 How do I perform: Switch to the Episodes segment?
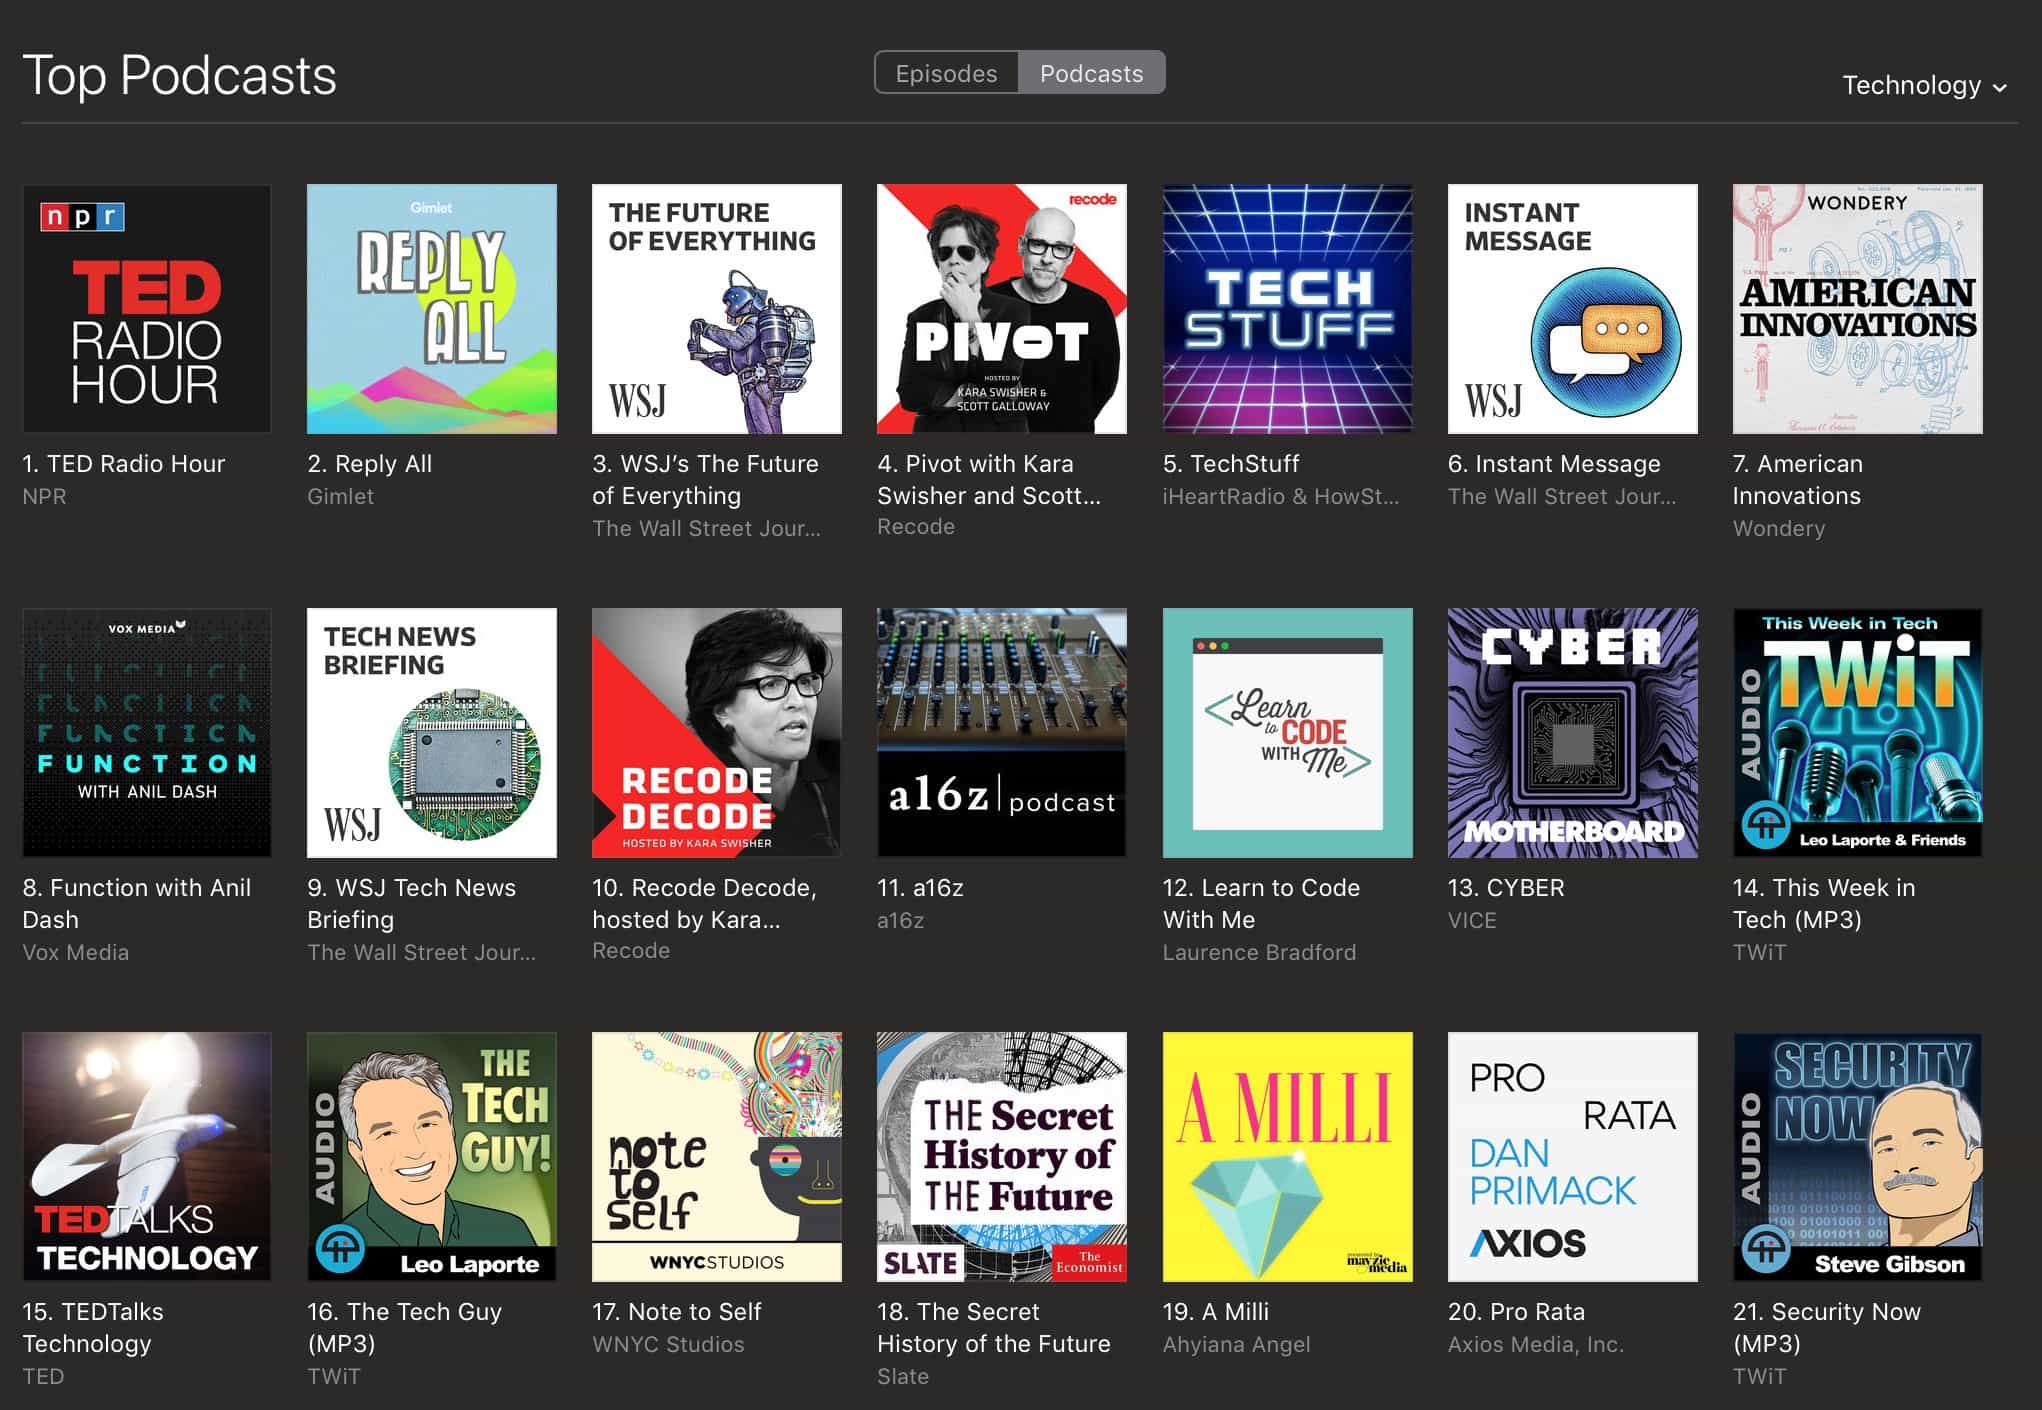pyautogui.click(x=946, y=73)
